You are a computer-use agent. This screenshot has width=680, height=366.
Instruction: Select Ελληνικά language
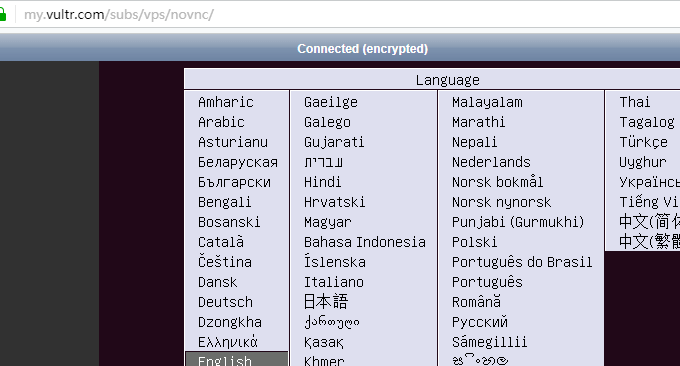pyautogui.click(x=228, y=342)
